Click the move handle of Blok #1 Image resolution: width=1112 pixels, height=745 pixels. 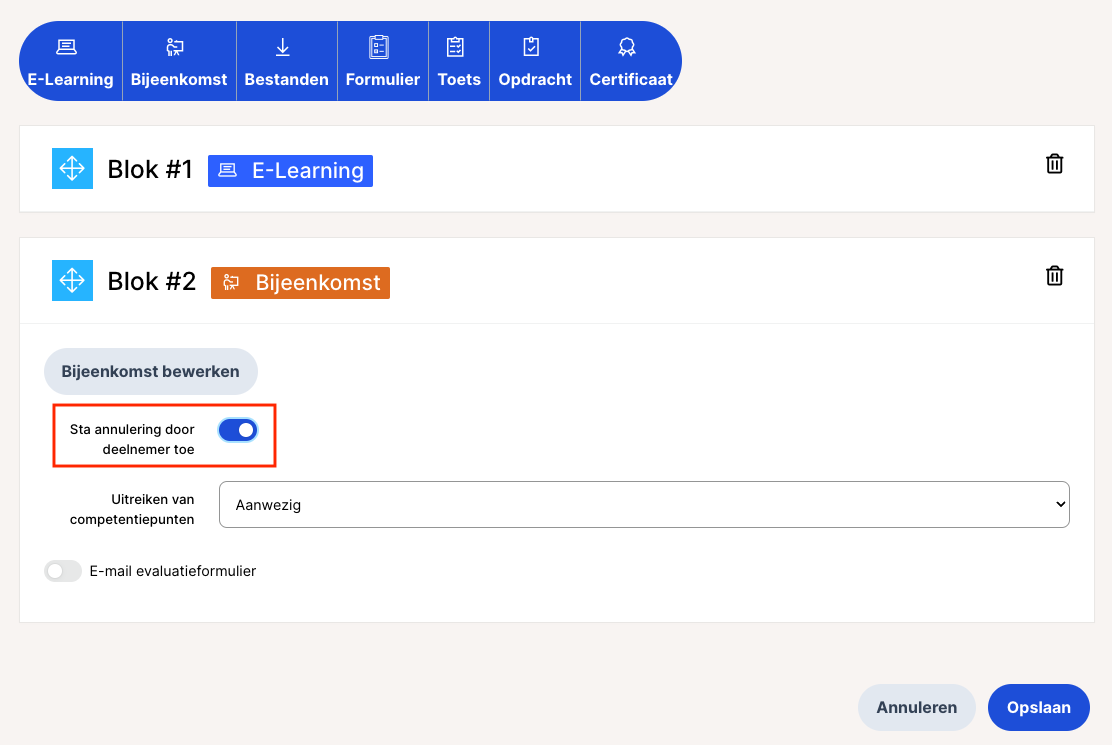pyautogui.click(x=72, y=169)
